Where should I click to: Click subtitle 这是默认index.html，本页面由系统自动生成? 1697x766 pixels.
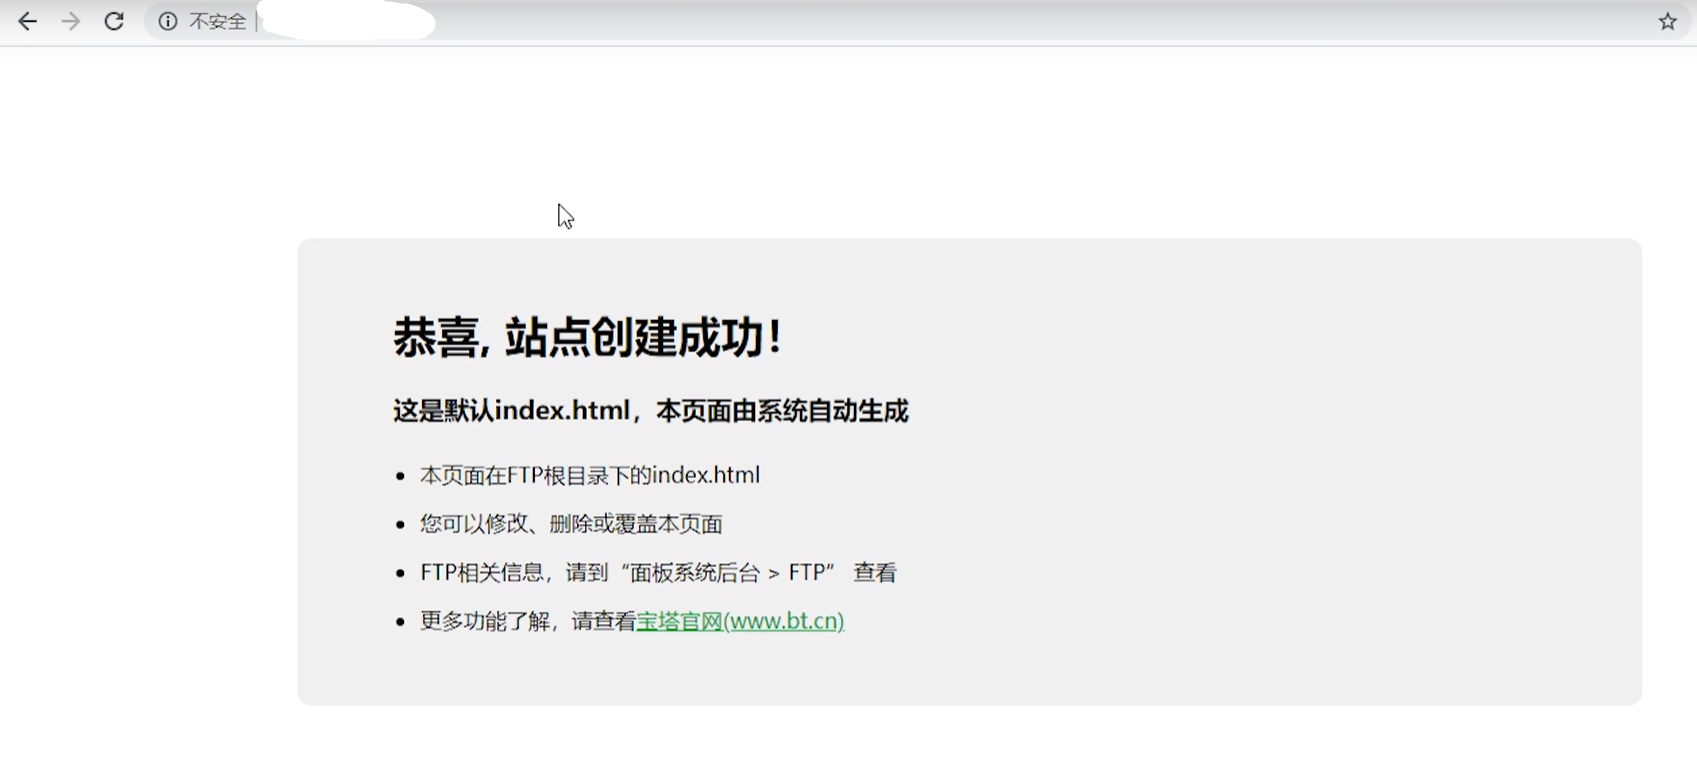click(x=650, y=411)
